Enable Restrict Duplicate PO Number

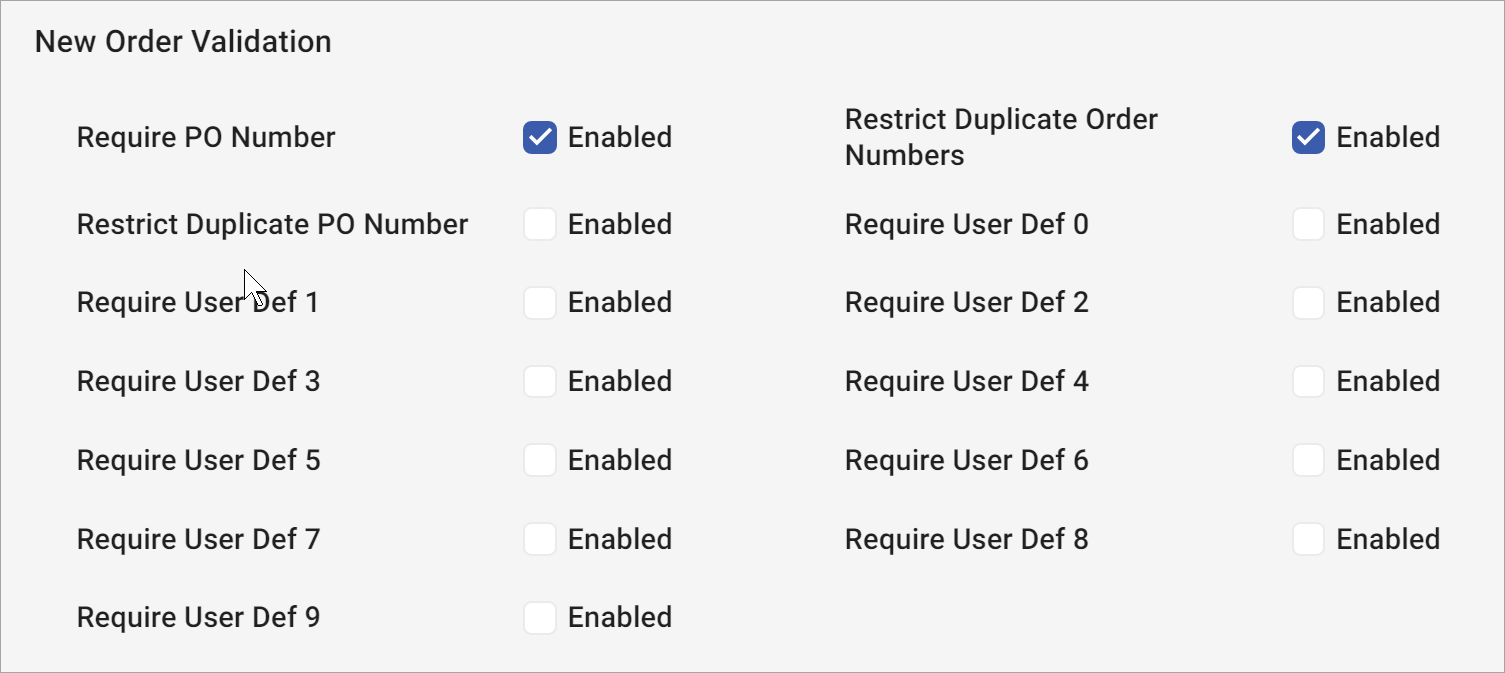click(539, 224)
